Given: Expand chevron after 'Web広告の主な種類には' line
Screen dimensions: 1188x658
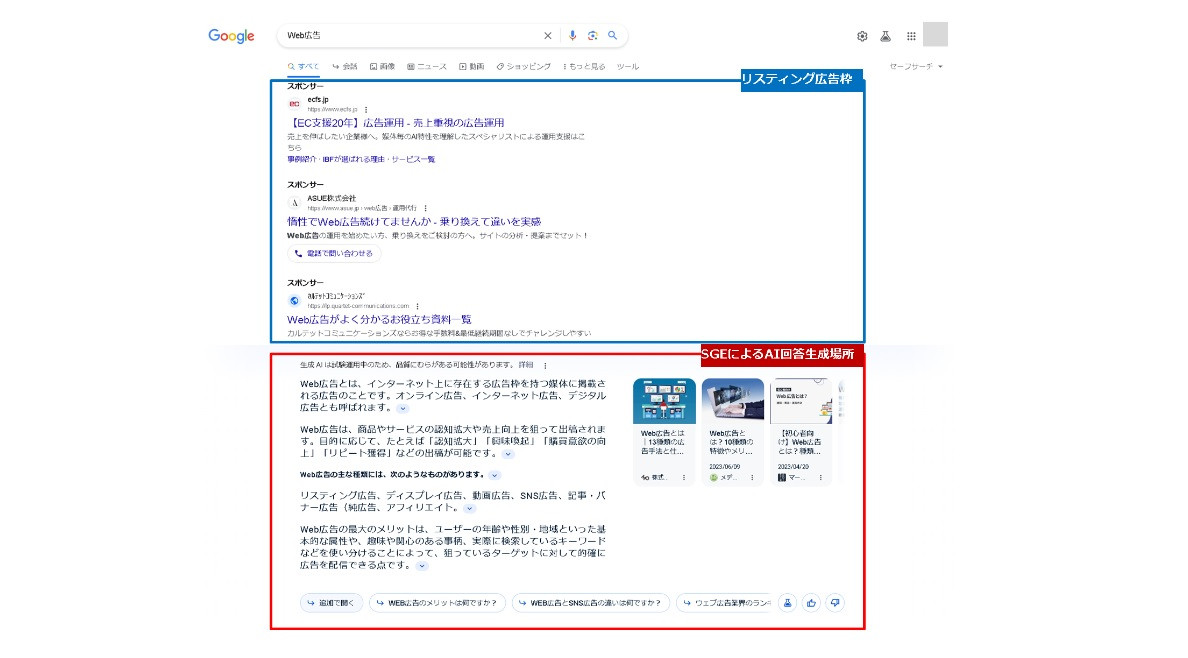Looking at the screenshot, I should tap(494, 475).
